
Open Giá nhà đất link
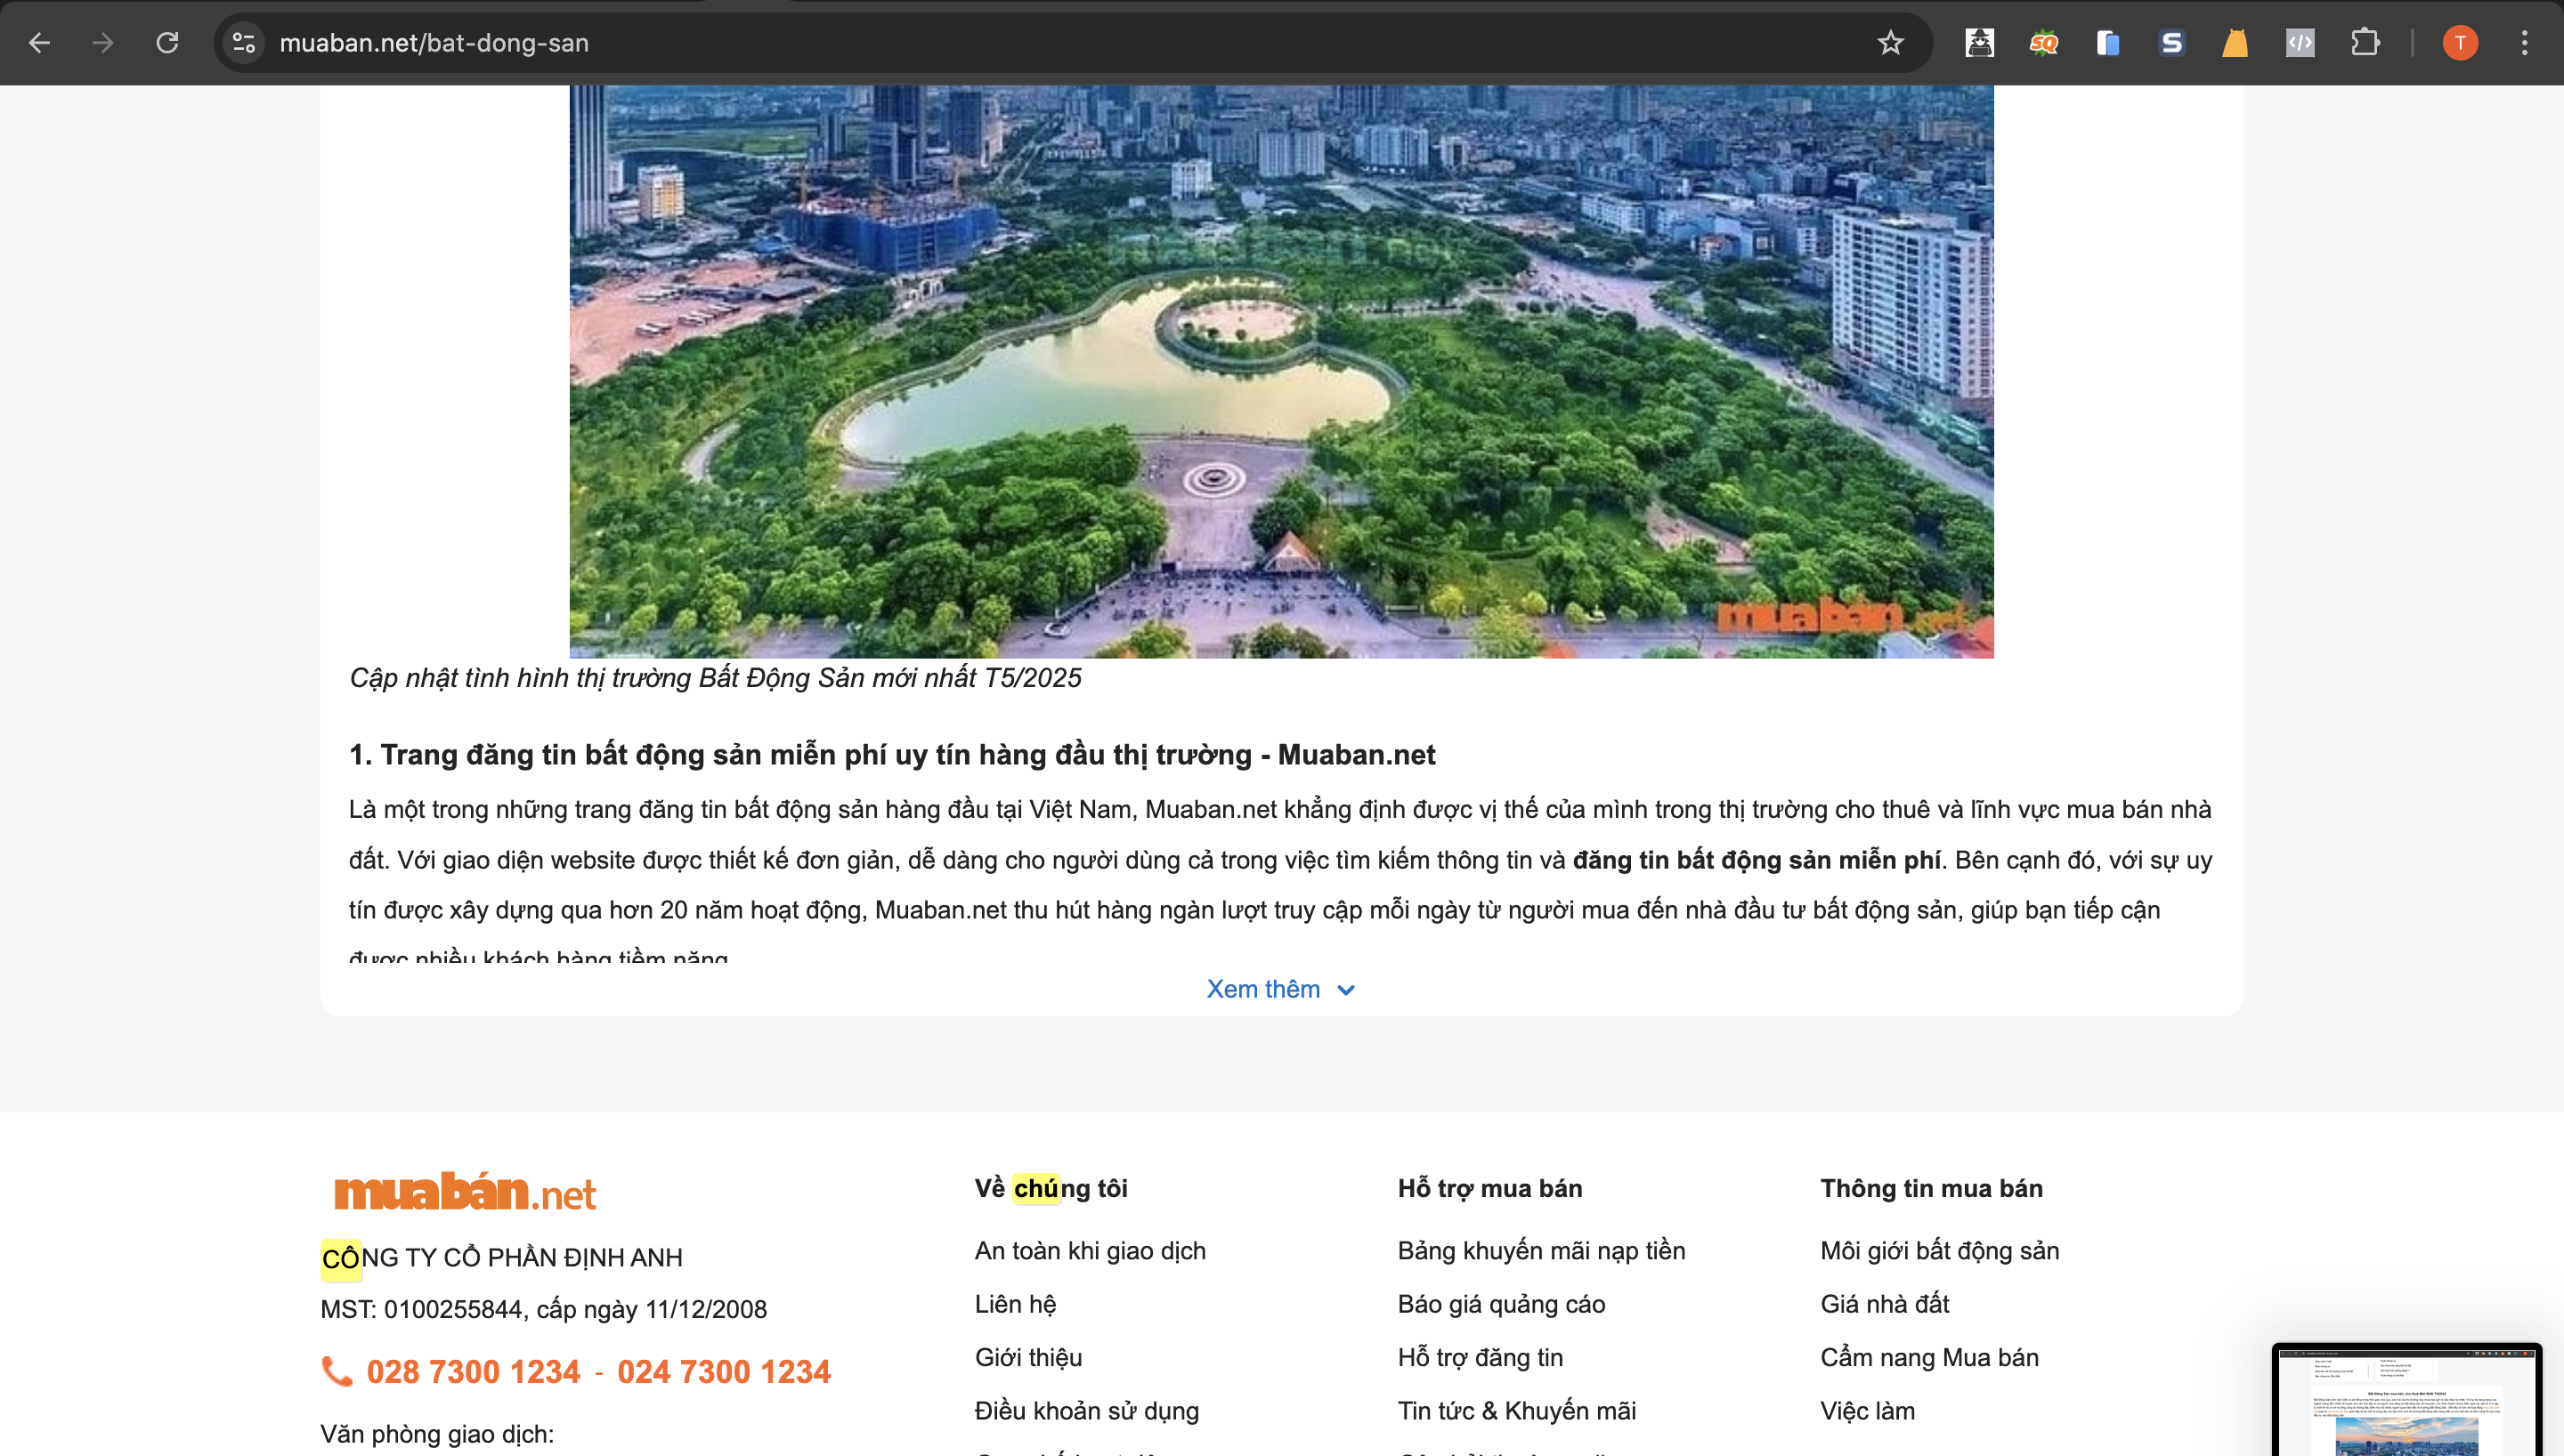(1884, 1304)
